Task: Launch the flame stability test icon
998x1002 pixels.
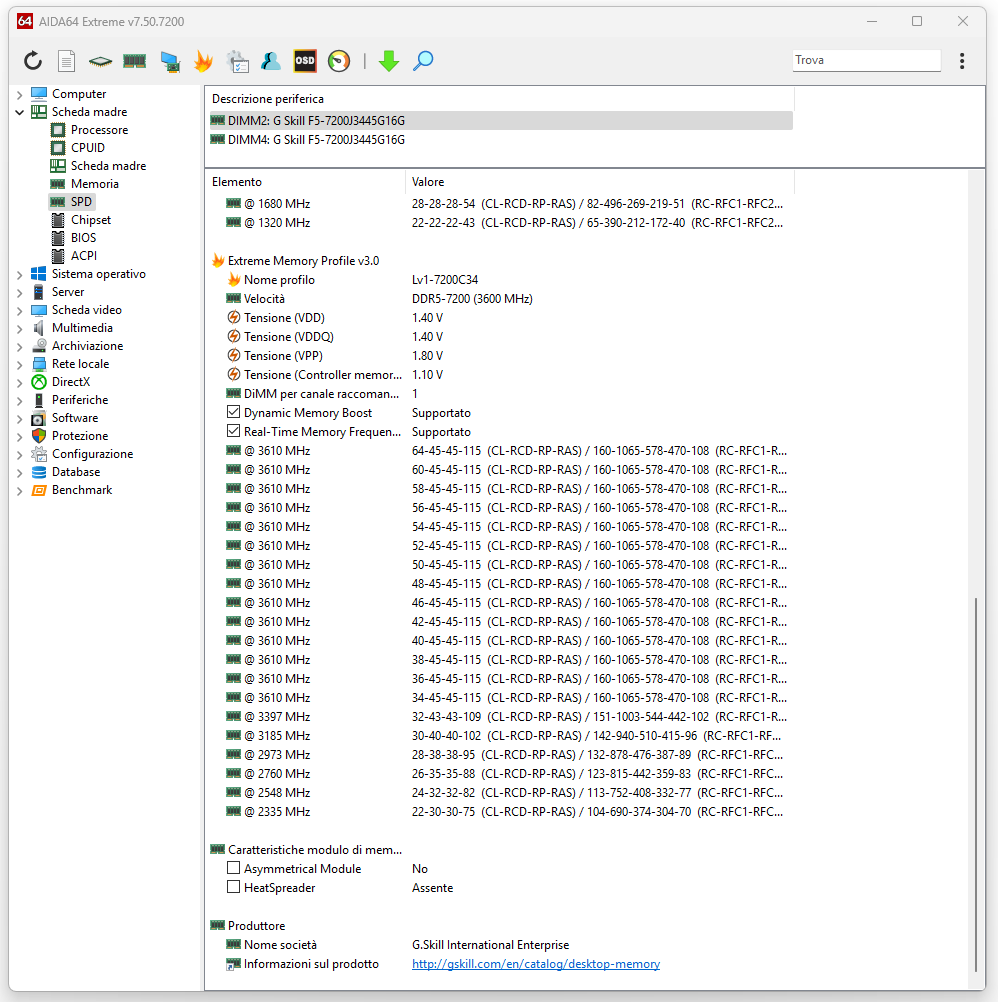Action: pyautogui.click(x=203, y=61)
